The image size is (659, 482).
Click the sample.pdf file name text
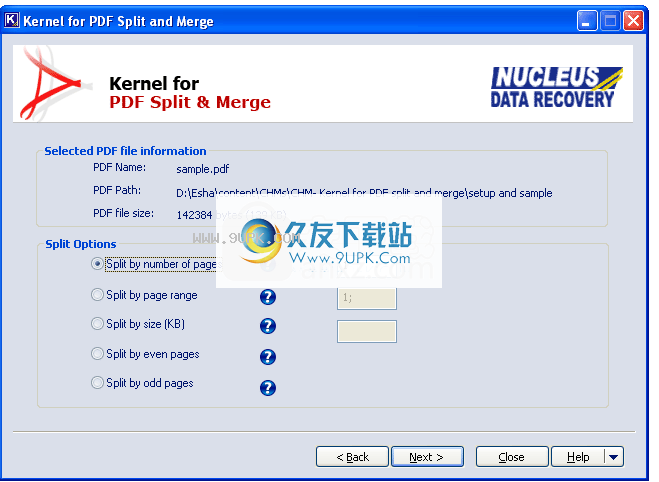[x=203, y=169]
